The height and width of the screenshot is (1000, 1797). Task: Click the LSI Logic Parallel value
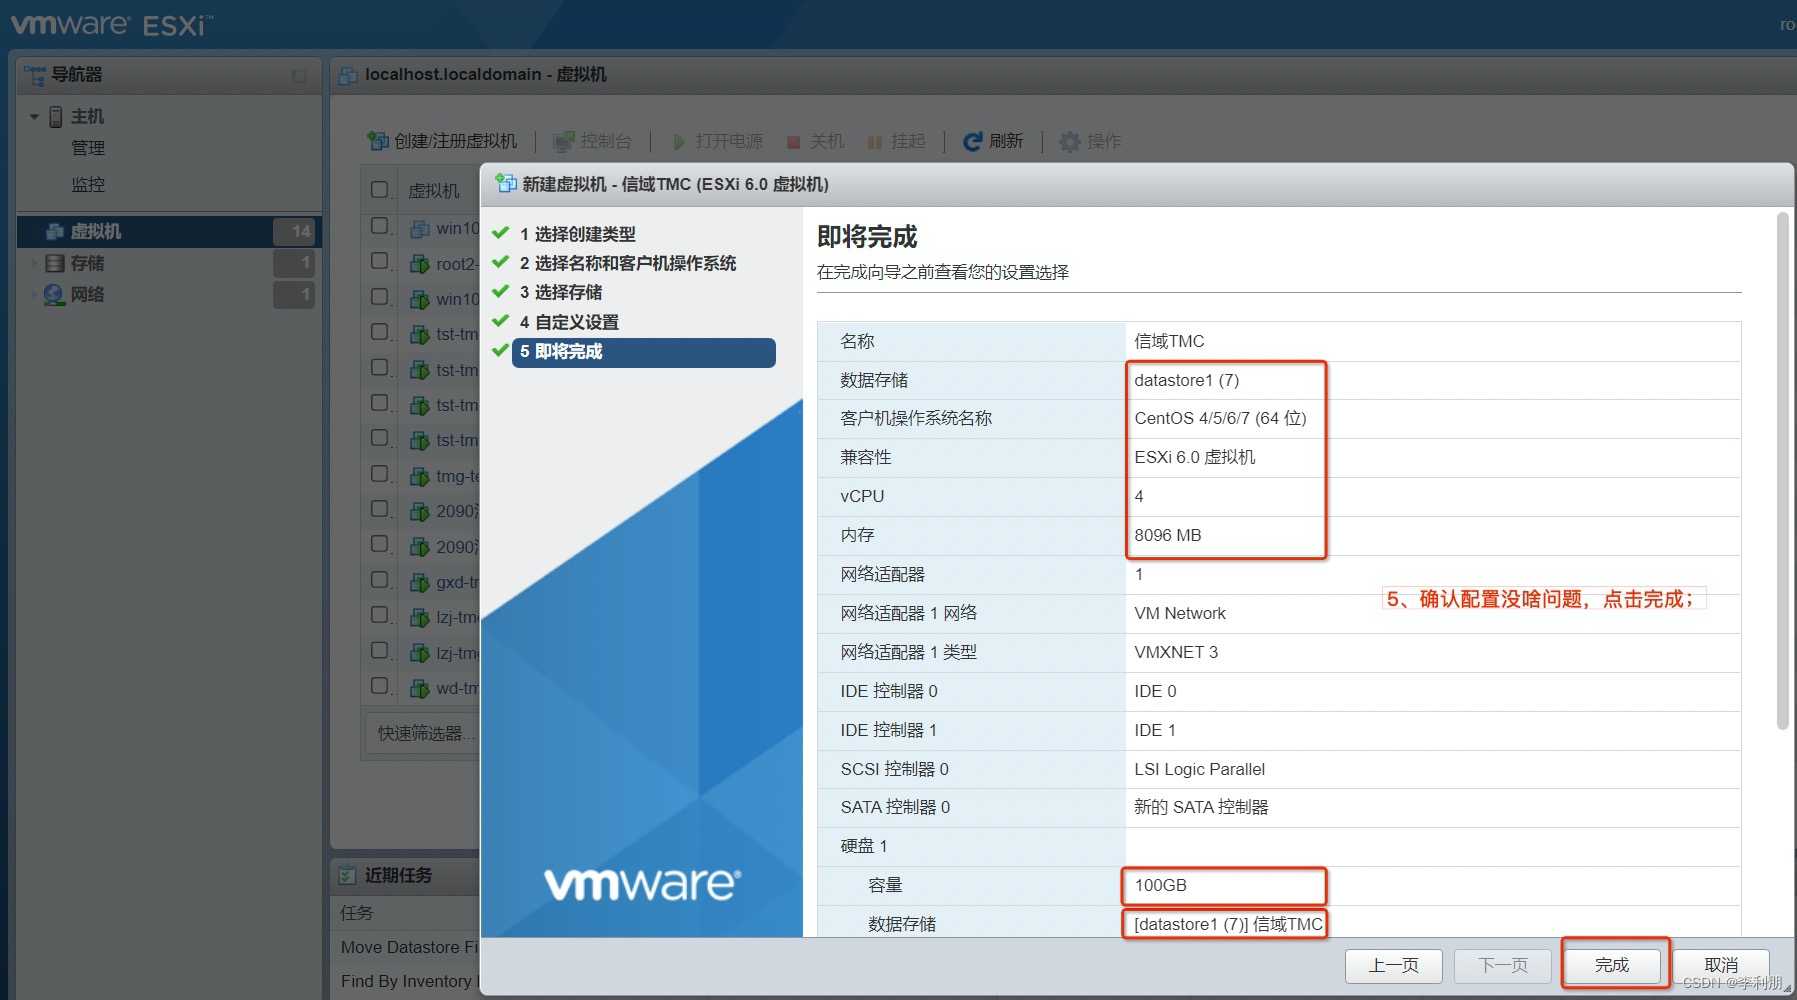(x=1199, y=769)
